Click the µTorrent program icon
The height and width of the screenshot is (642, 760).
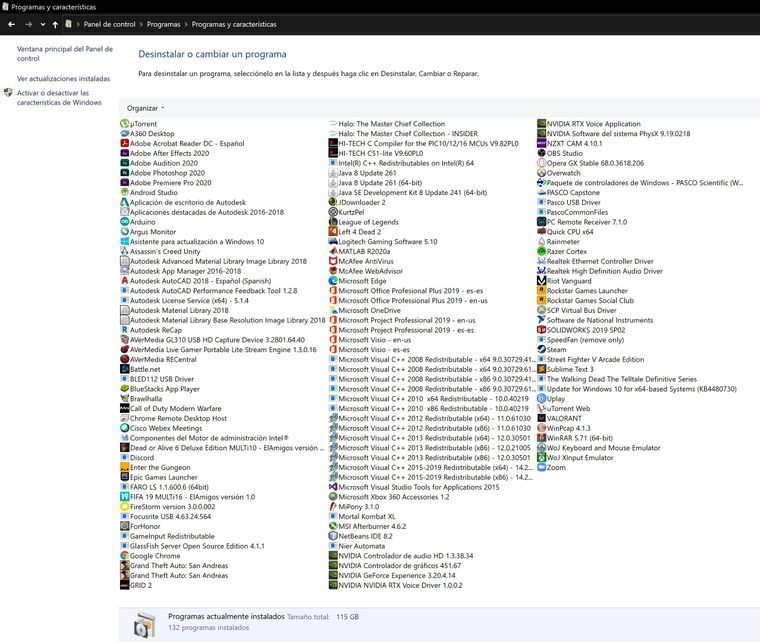tap(125, 124)
